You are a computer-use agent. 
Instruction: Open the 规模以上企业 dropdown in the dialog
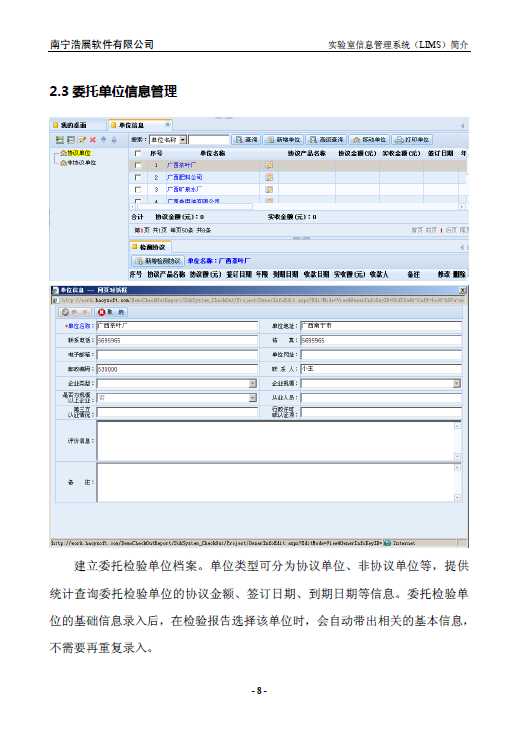coord(252,398)
